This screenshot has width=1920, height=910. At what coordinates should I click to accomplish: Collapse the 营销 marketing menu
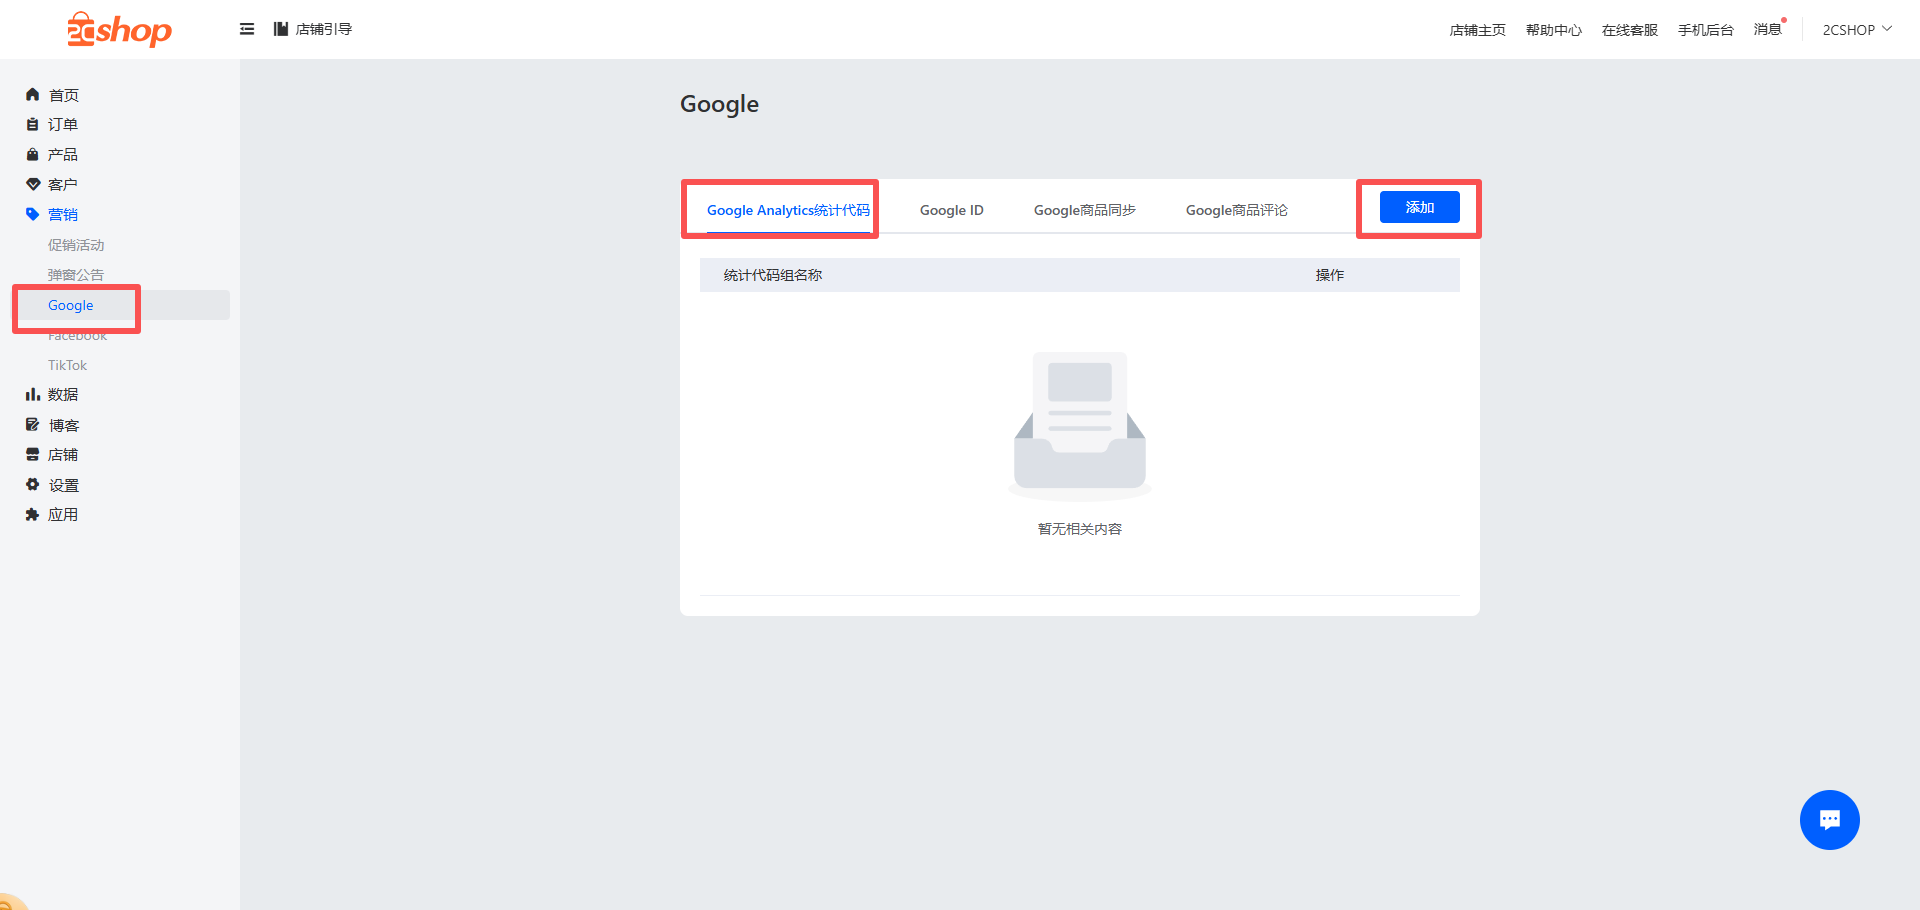62,215
